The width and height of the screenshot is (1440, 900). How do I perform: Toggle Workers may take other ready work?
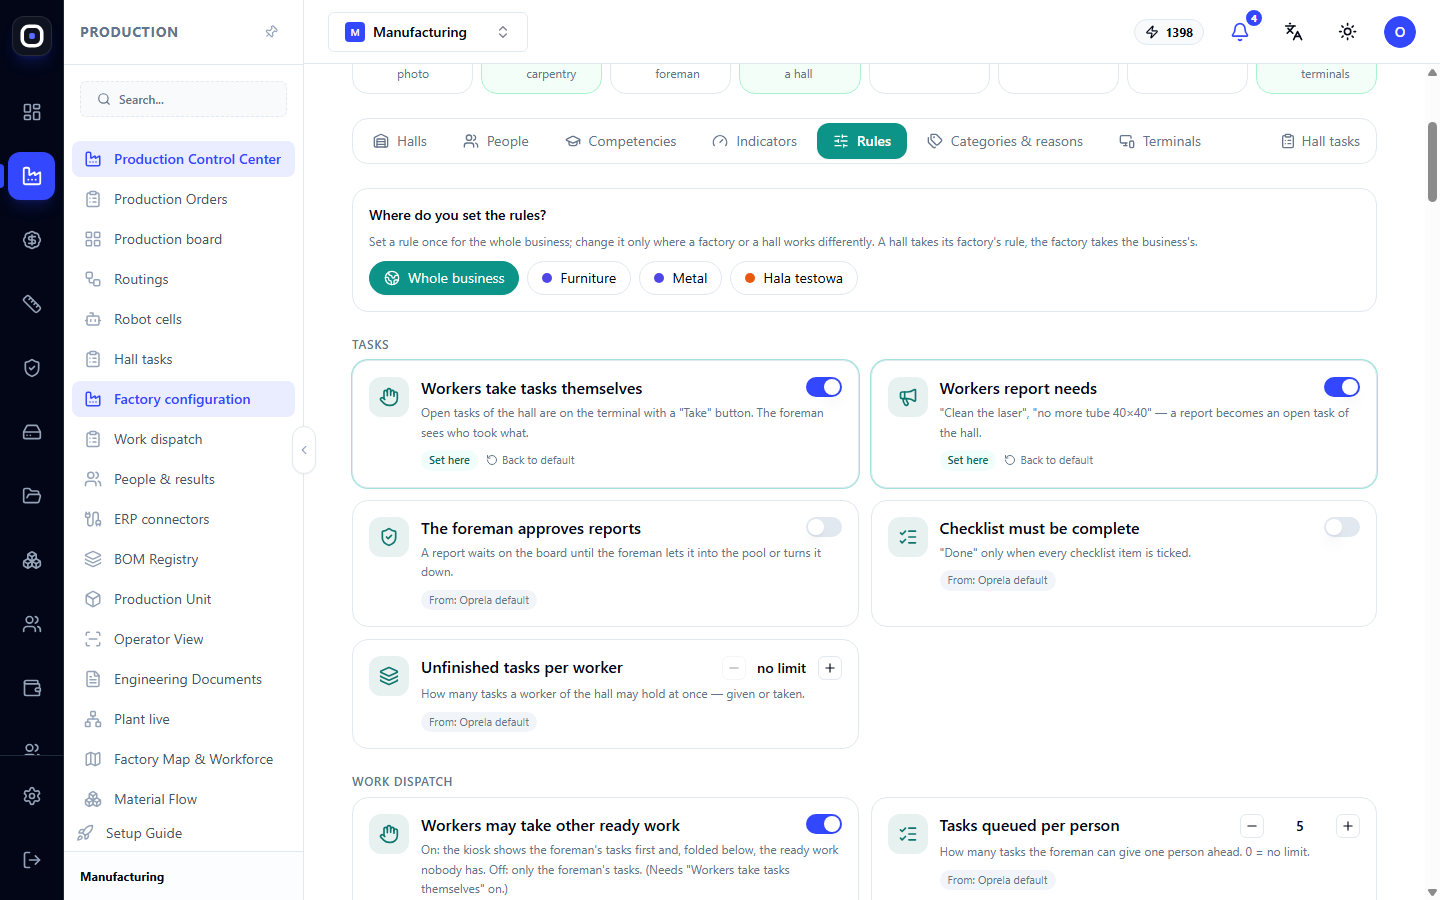tap(824, 824)
